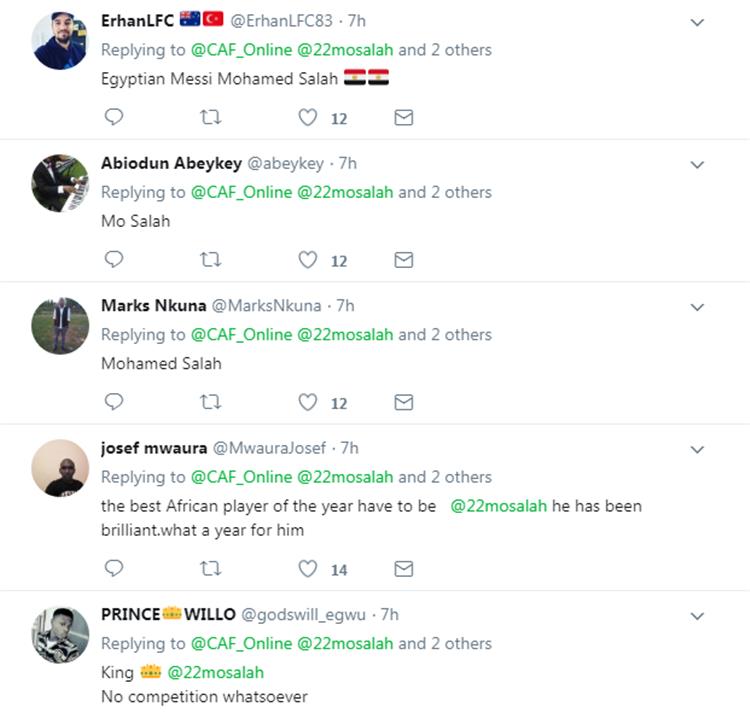The width and height of the screenshot is (750, 718).
Task: Open @CAF_Online link in ErhanLFC's reply
Action: point(241,50)
